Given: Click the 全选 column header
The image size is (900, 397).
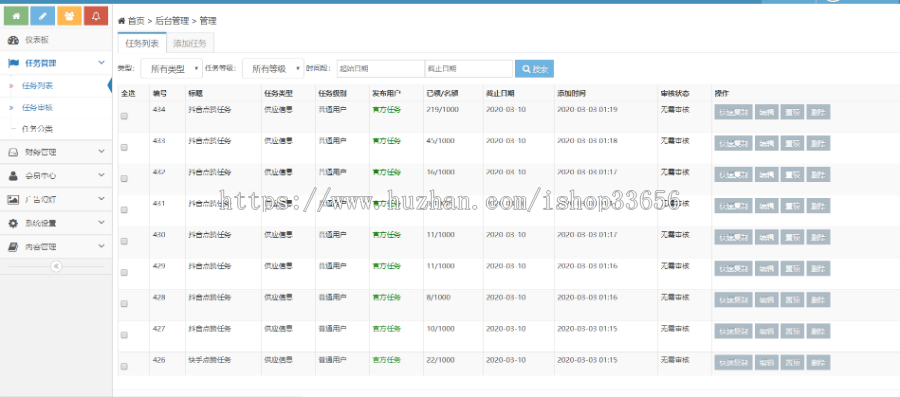Looking at the screenshot, I should click(x=128, y=94).
